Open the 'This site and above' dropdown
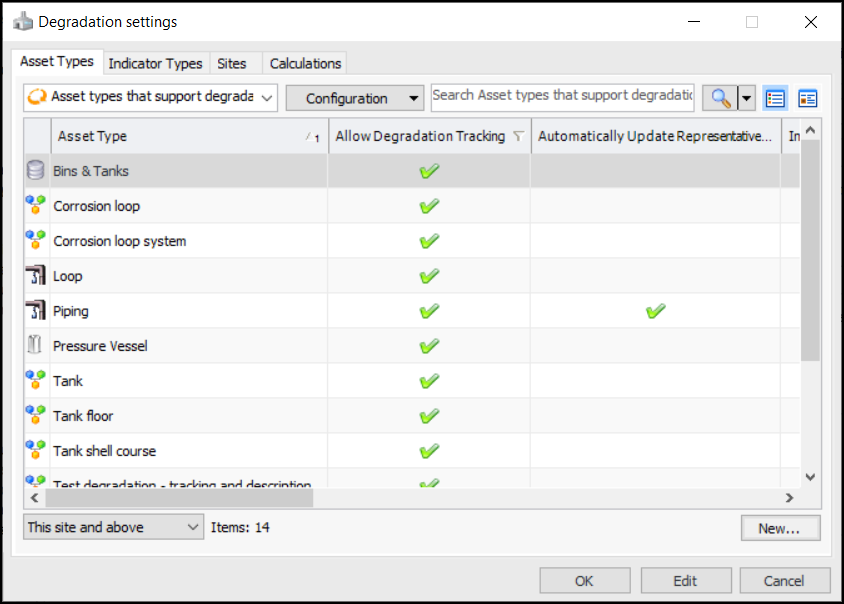This screenshot has height=604, width=844. click(113, 527)
